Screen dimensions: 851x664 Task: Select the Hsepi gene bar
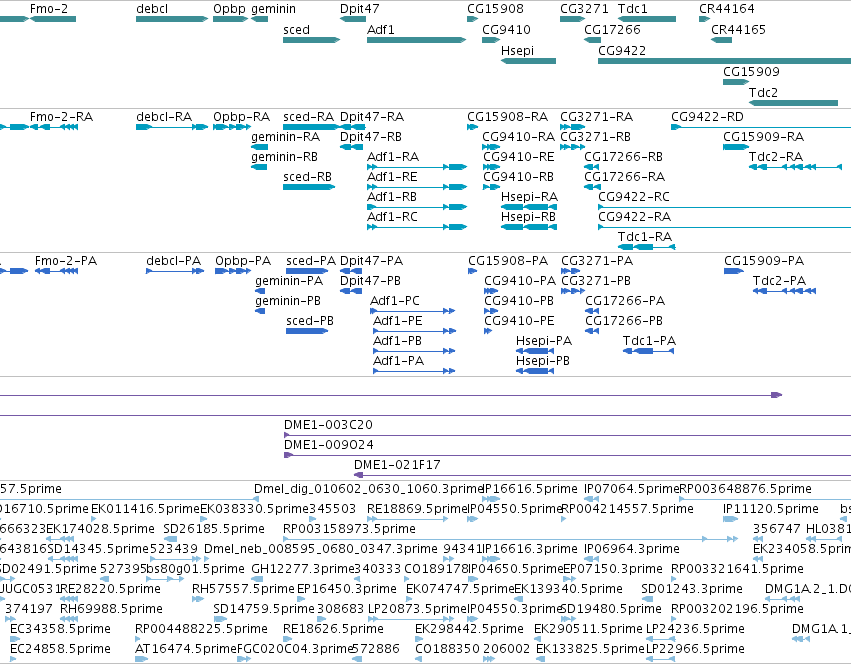pyautogui.click(x=528, y=61)
